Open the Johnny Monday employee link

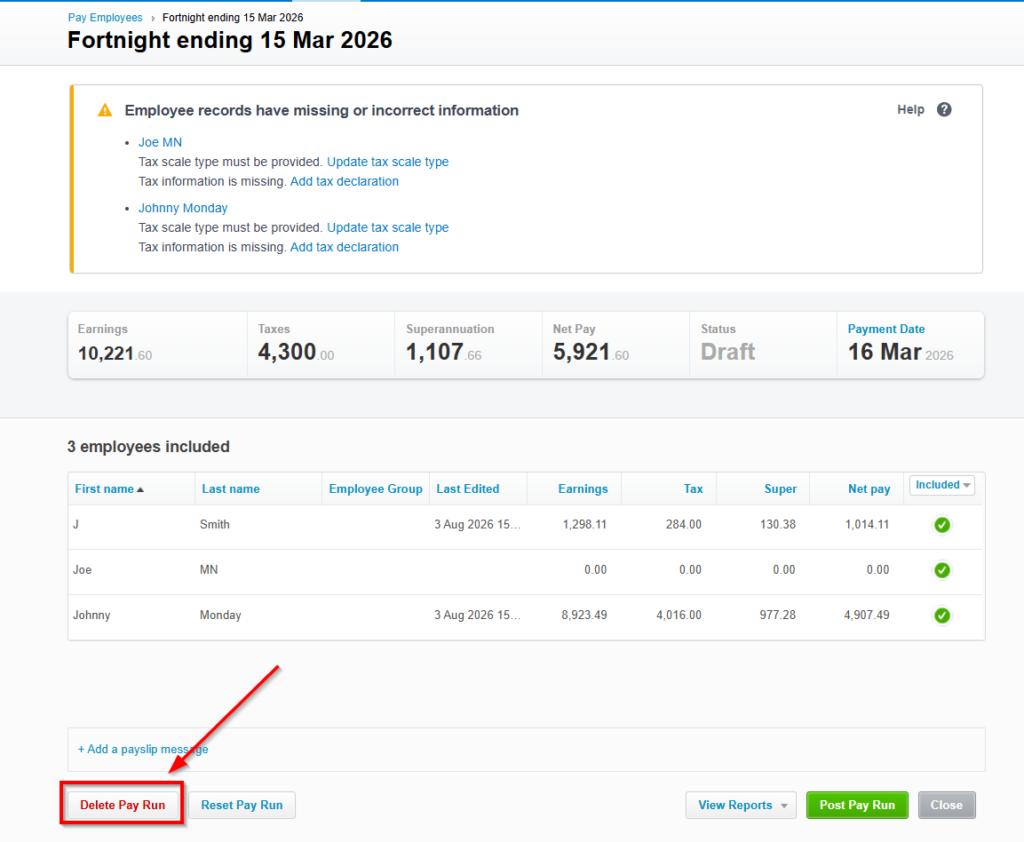pos(183,208)
